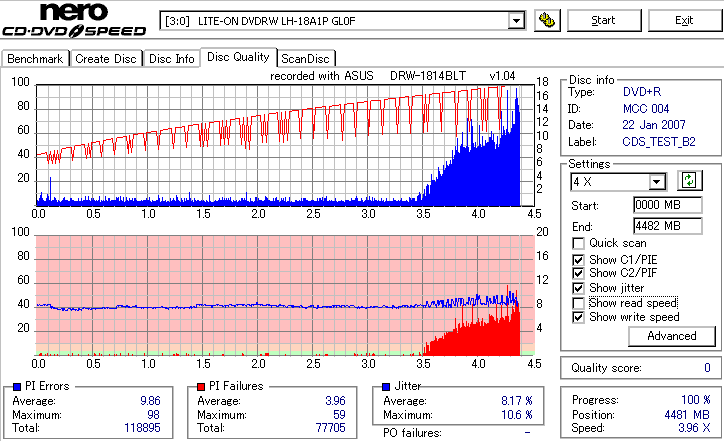Click the blue PI Errors legend square
724x441 pixels.
pos(17,387)
